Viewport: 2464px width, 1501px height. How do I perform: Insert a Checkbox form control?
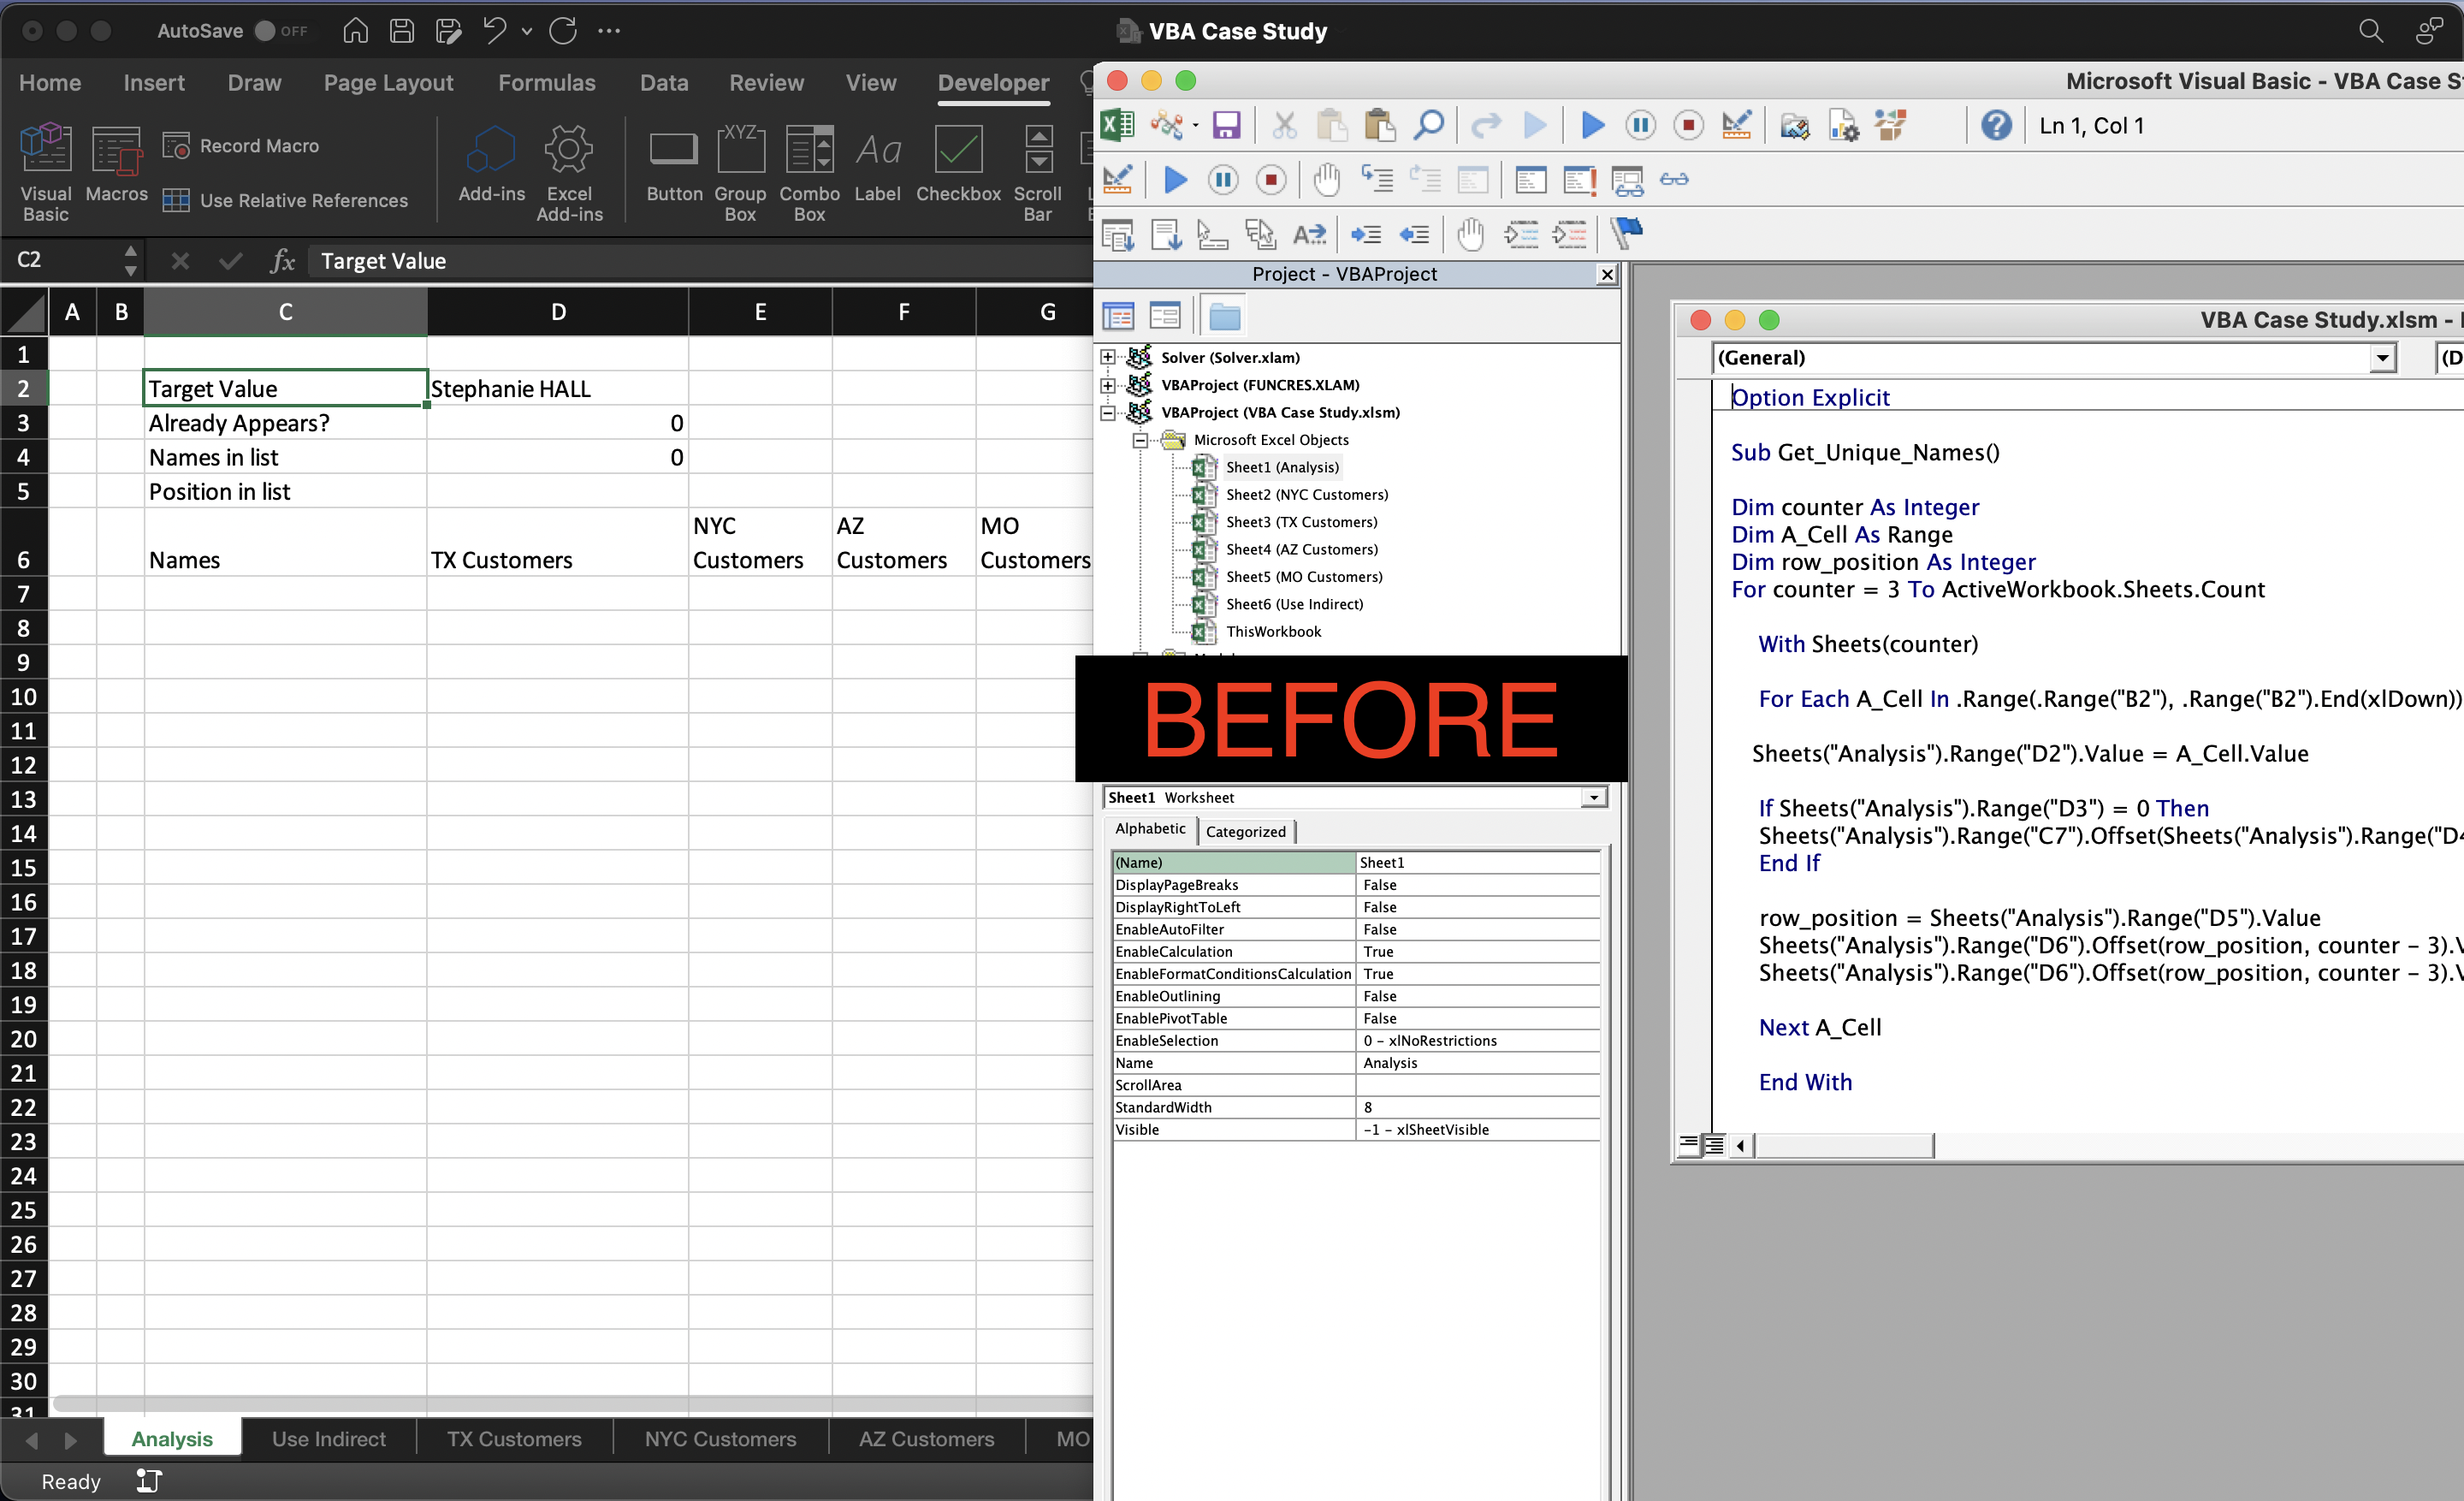pyautogui.click(x=957, y=165)
